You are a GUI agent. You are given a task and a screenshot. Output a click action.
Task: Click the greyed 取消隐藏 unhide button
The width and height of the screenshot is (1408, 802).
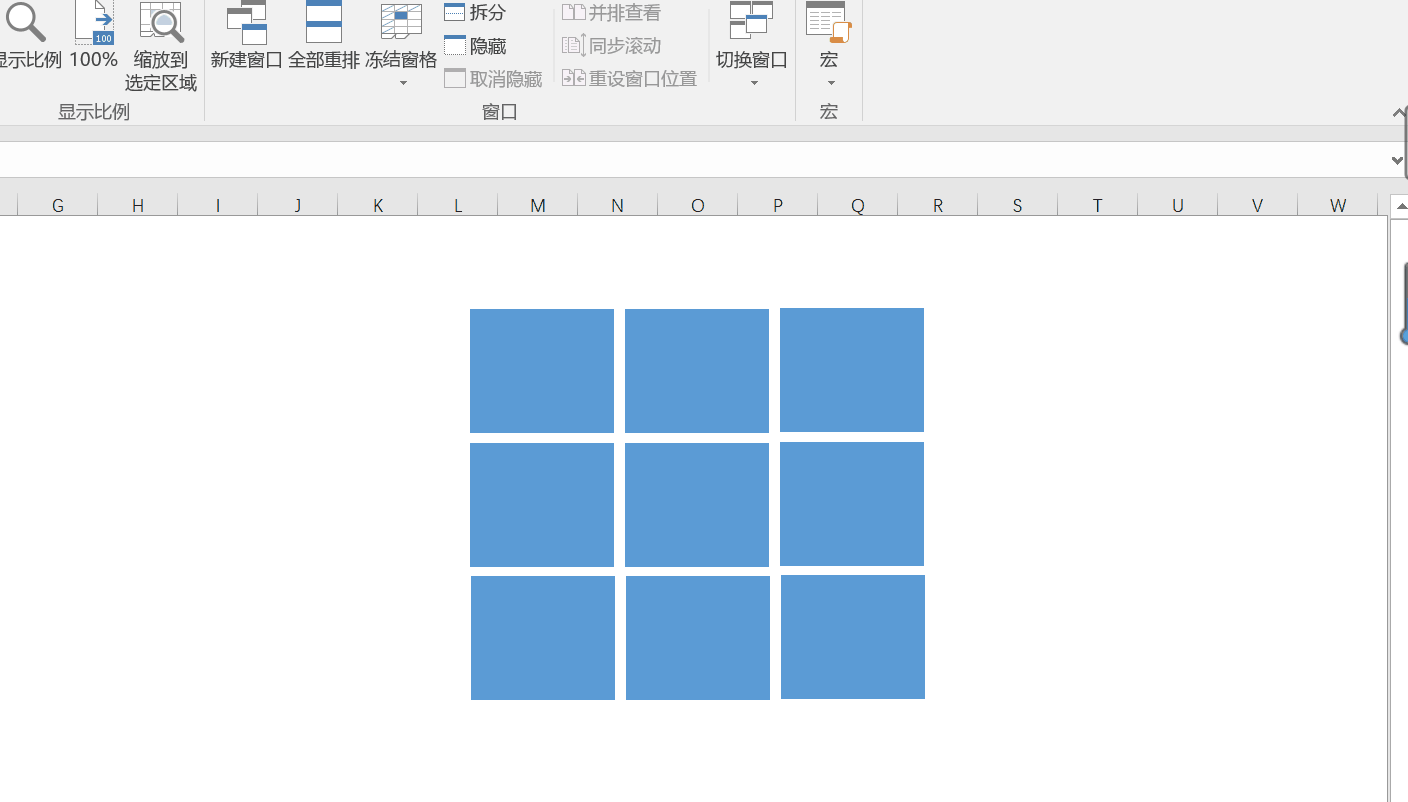tap(493, 79)
